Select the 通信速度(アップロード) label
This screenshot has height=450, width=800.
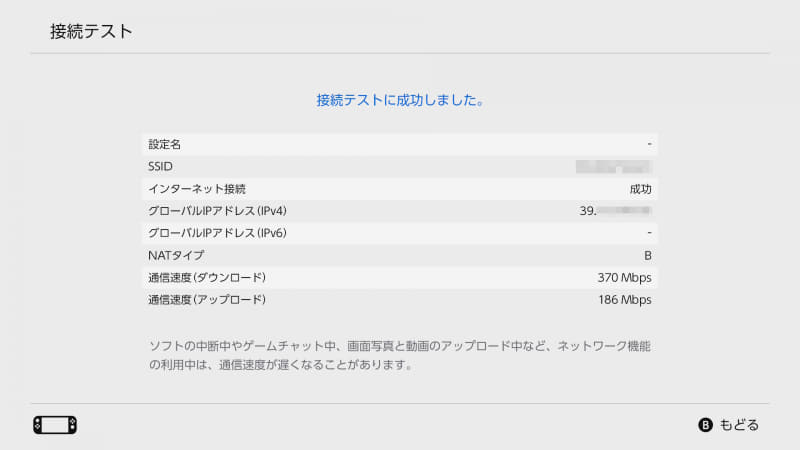[x=207, y=299]
